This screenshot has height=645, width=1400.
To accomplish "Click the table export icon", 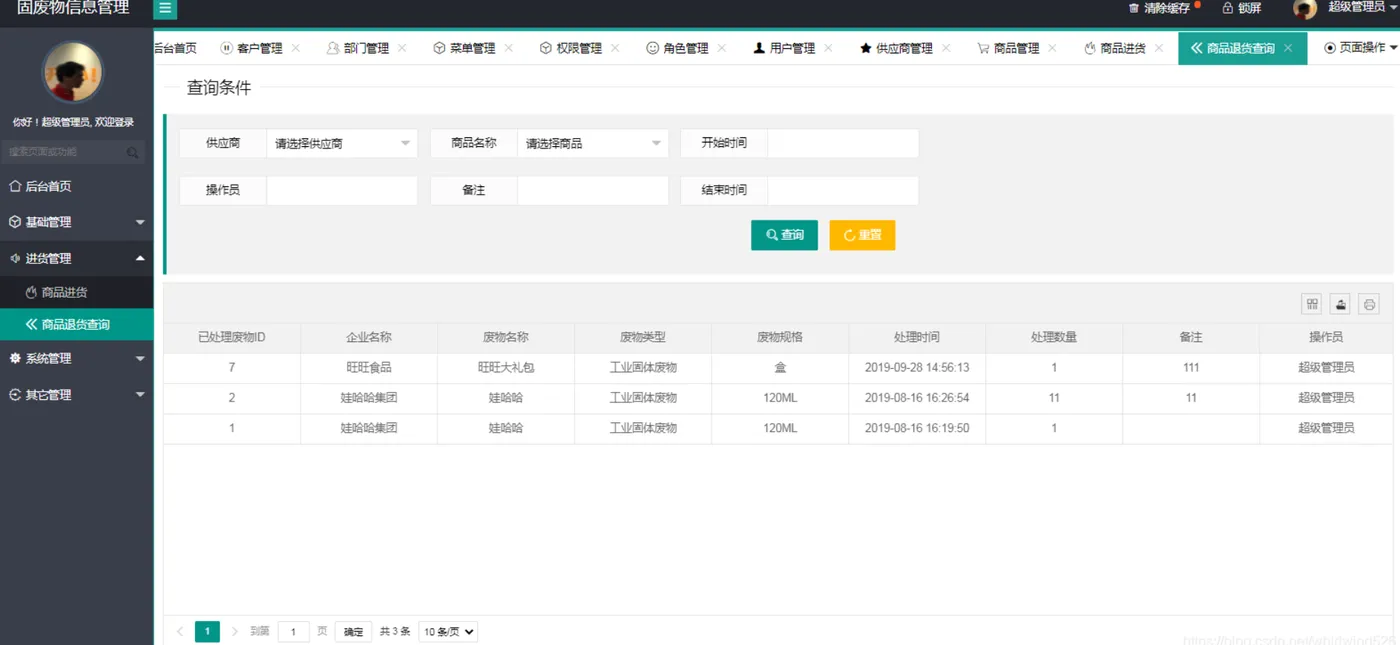I will (x=1341, y=304).
